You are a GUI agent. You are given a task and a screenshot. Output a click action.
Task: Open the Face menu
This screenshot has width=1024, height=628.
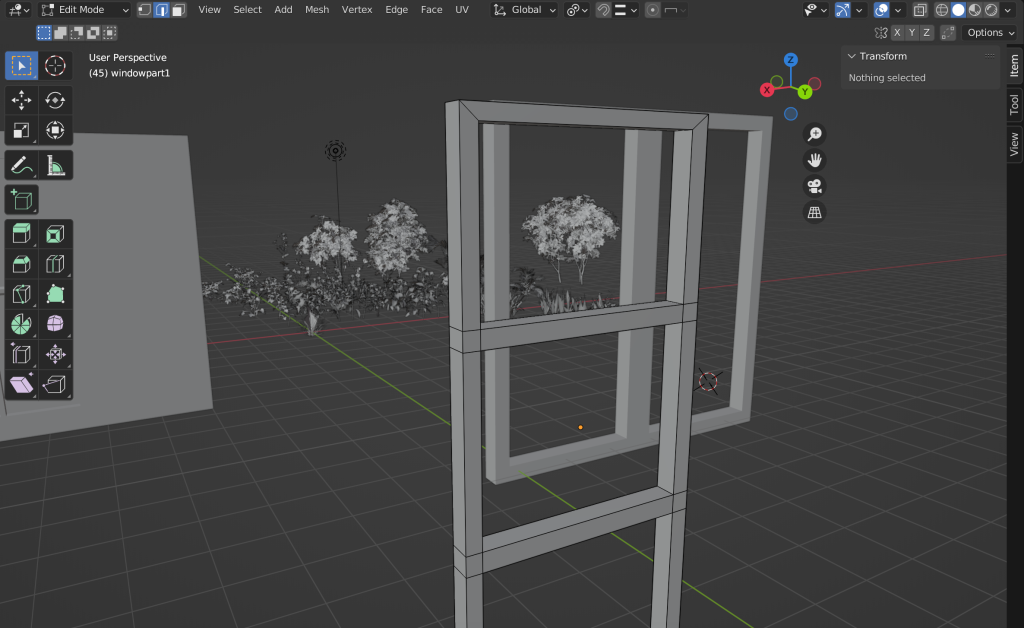(x=431, y=10)
